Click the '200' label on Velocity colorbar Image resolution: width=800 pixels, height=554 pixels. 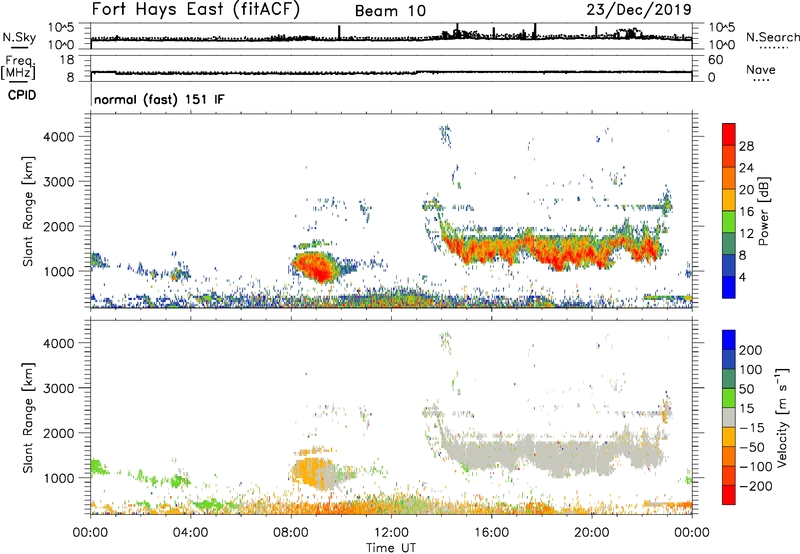coord(751,350)
